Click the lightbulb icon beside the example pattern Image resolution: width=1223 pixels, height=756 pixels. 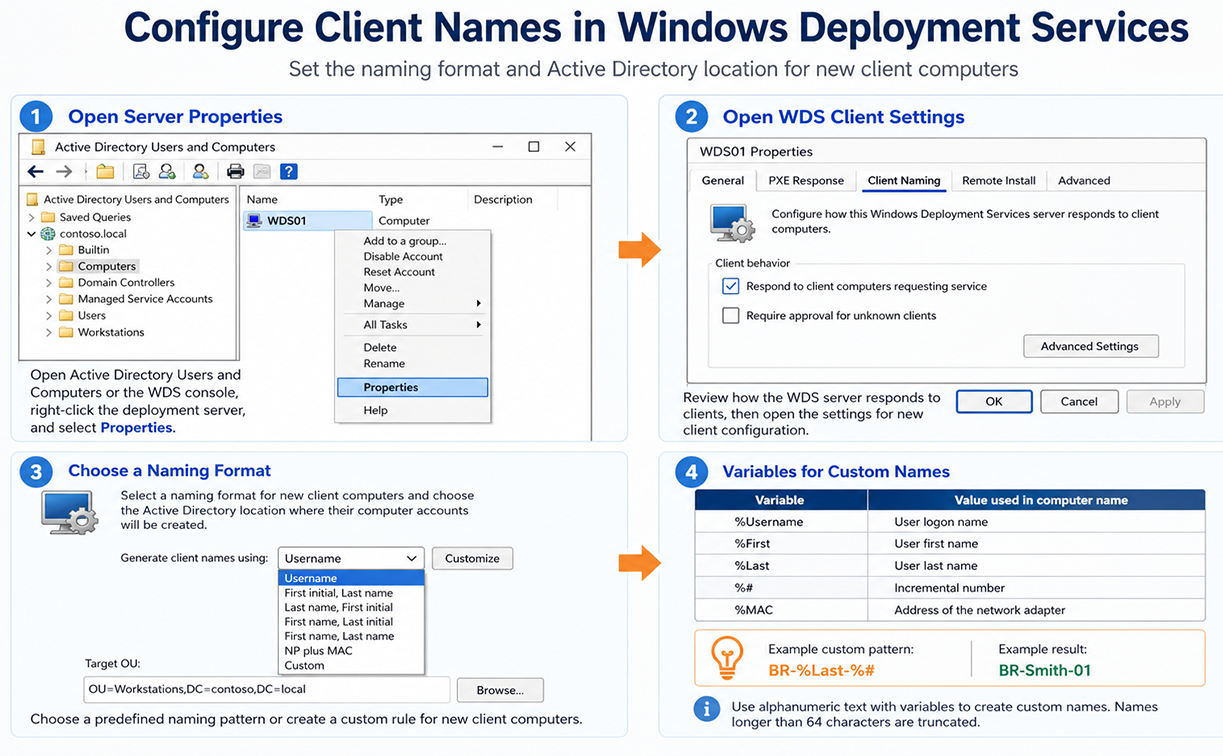point(727,657)
